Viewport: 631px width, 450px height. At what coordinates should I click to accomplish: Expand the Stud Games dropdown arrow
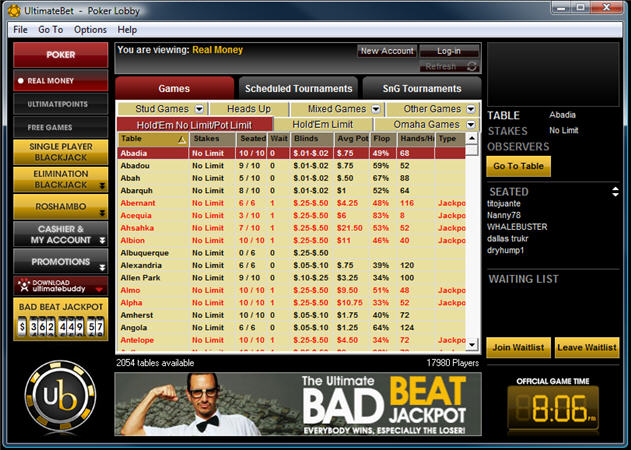click(x=199, y=109)
